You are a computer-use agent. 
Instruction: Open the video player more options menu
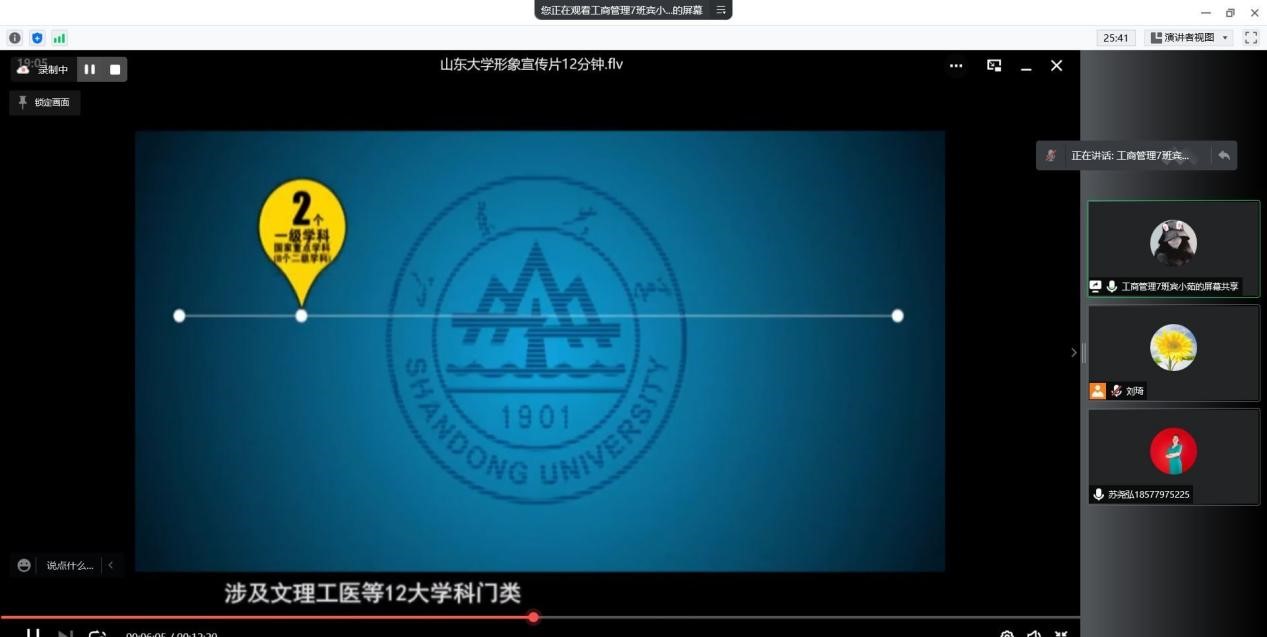pos(956,66)
